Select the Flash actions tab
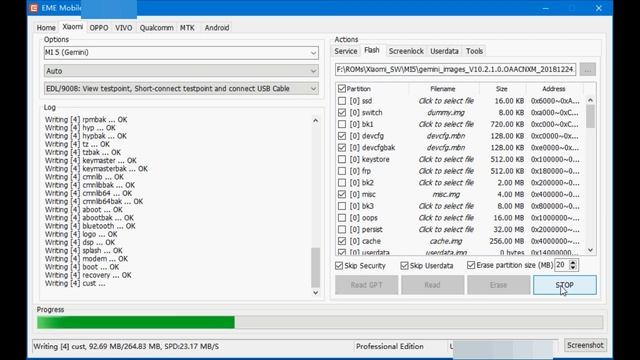 coord(372,50)
